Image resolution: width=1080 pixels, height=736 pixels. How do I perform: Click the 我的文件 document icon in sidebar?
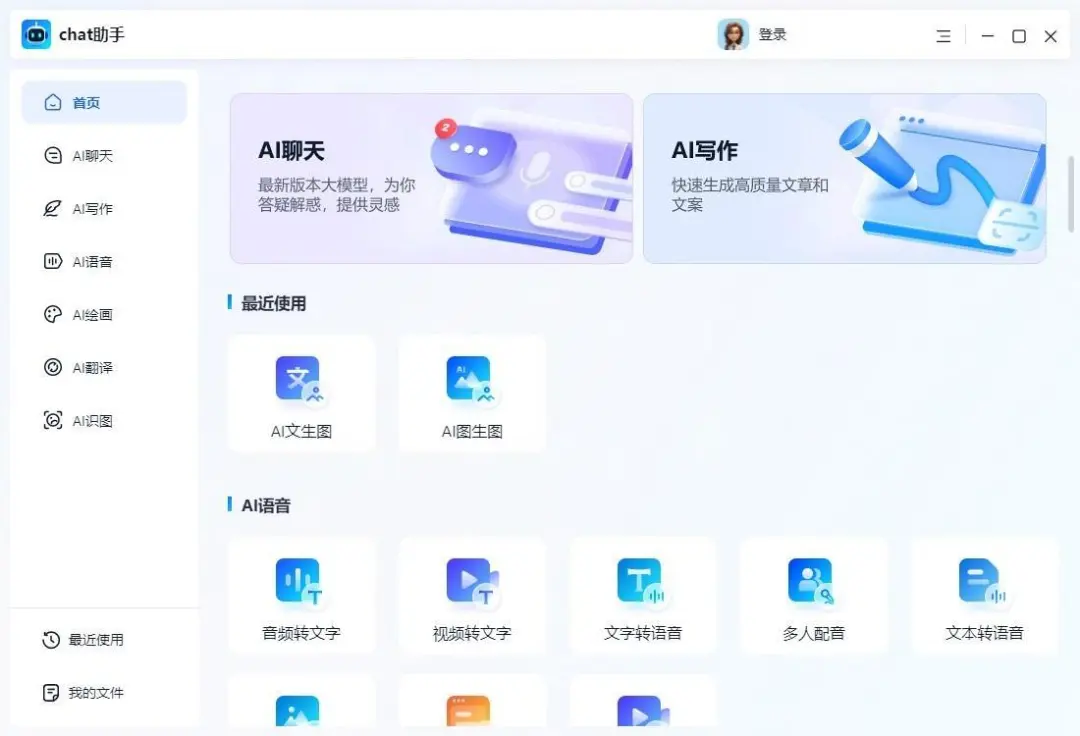pos(51,693)
